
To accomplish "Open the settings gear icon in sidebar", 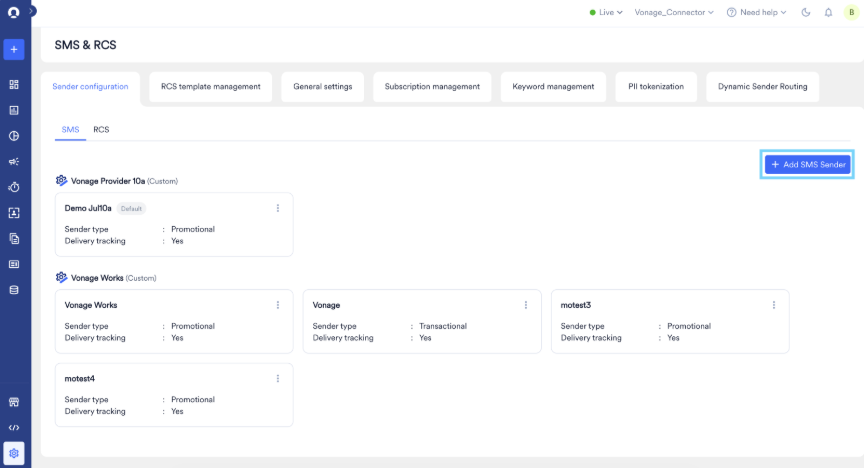I will [14, 453].
